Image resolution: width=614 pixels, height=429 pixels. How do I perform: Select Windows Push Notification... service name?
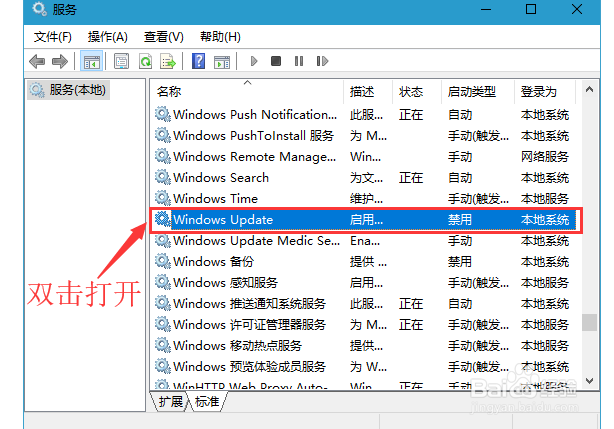coord(255,115)
